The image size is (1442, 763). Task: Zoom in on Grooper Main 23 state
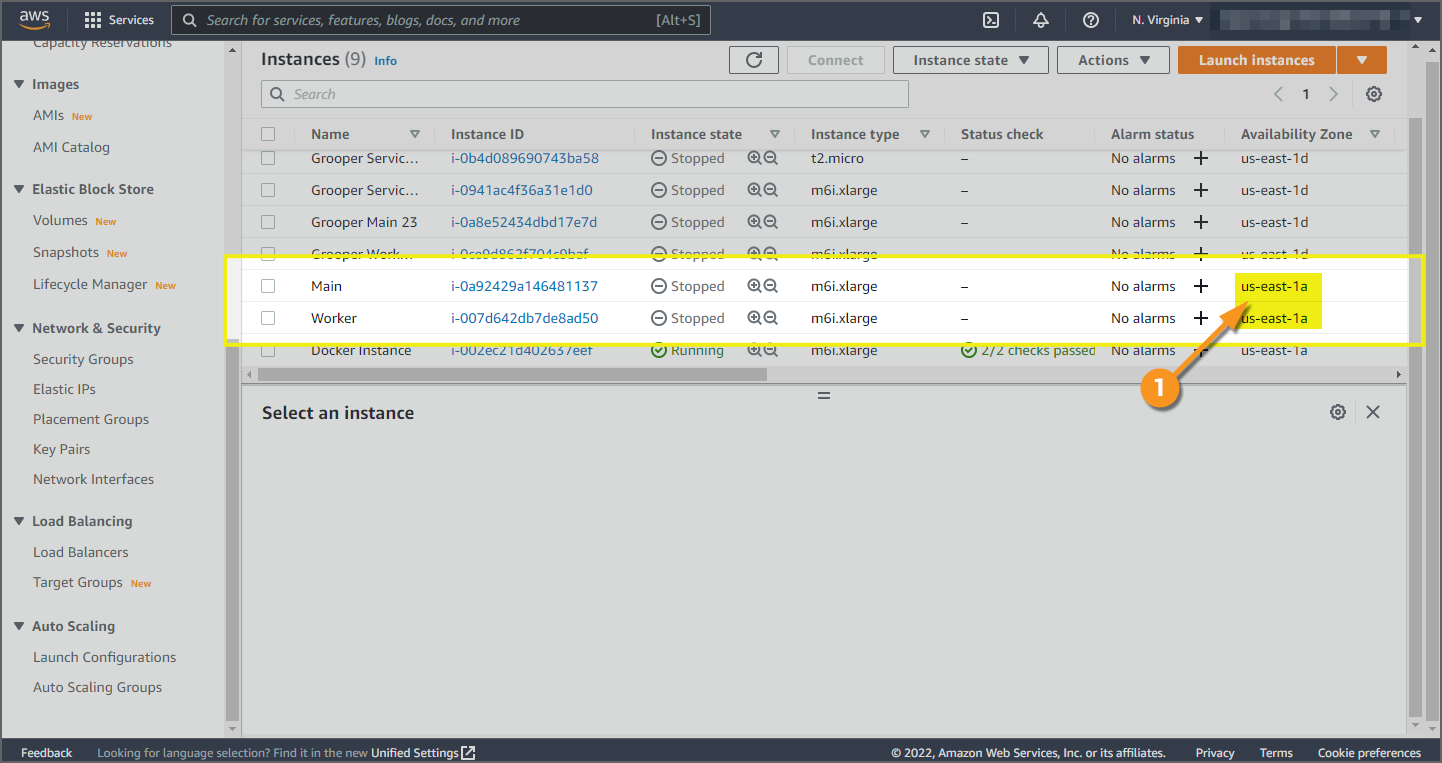[755, 222]
